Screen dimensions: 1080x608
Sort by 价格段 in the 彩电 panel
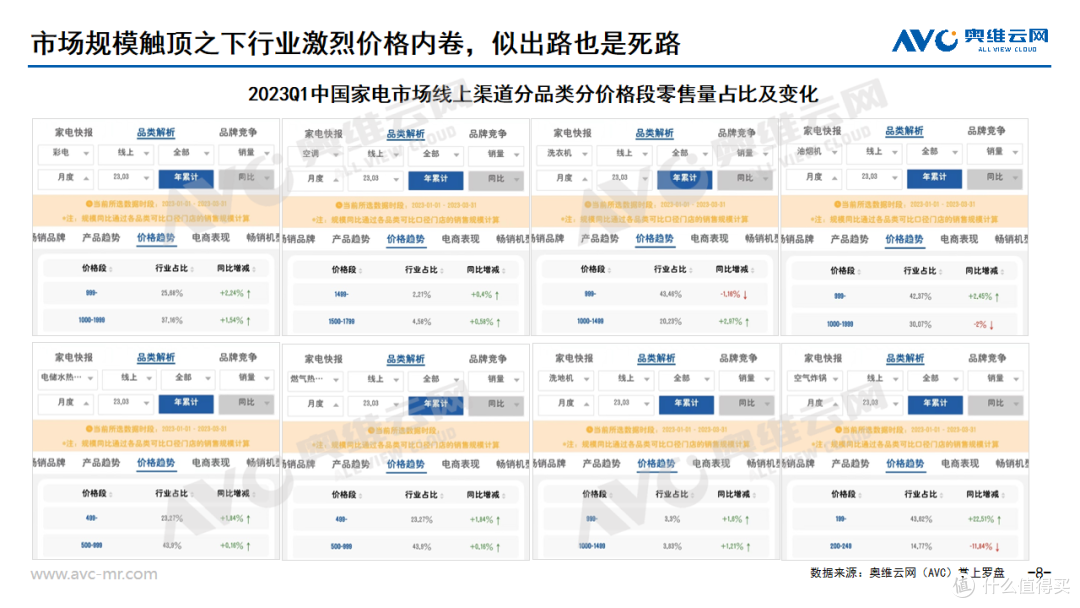97,269
